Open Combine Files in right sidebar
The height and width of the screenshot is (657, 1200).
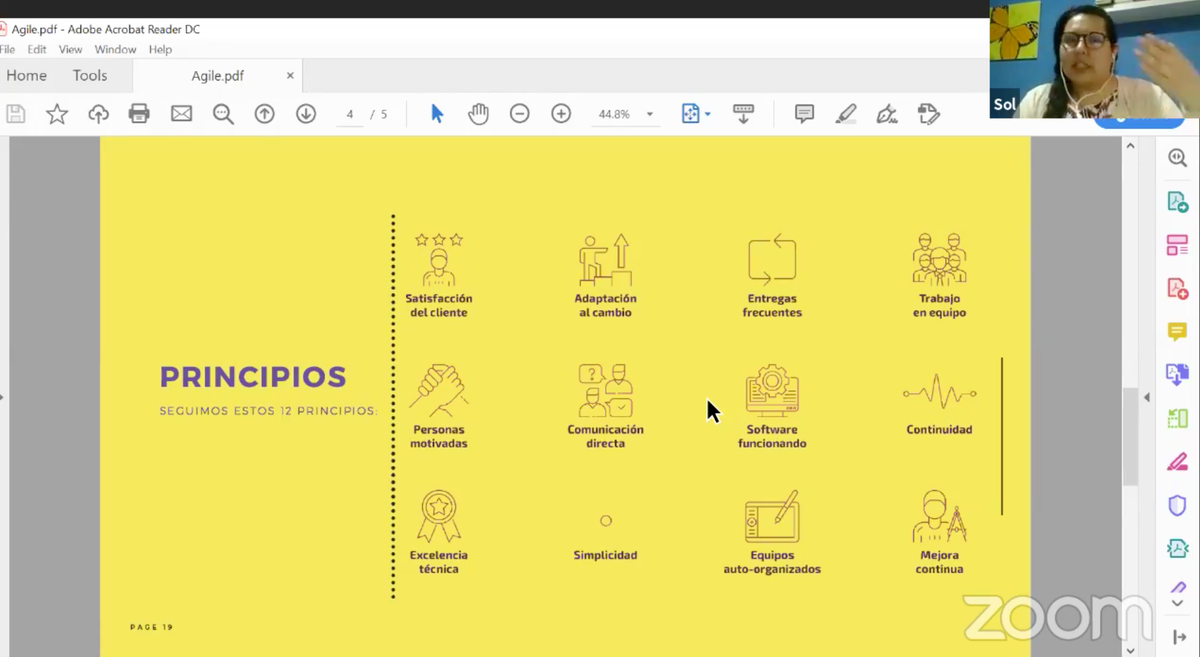pos(1178,375)
